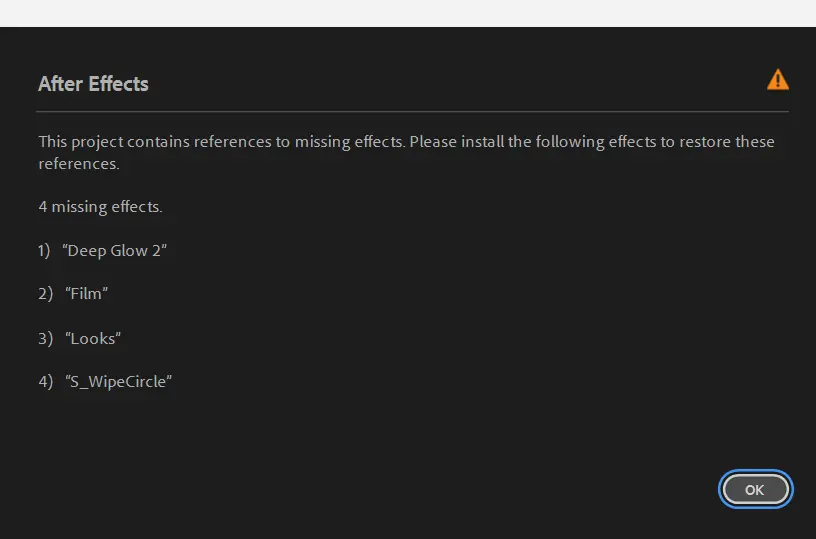
Task: Click the "Please install the following effects" sentence
Action: click(530, 142)
